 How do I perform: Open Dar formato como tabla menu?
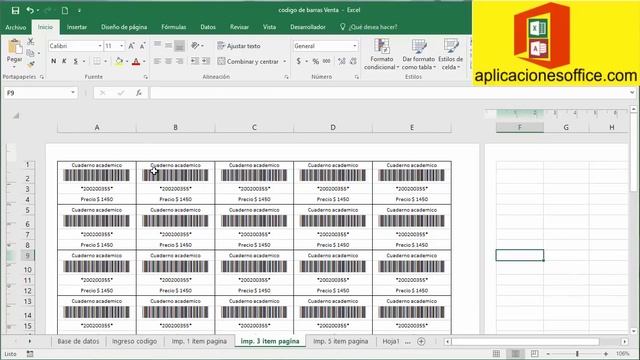[418, 54]
